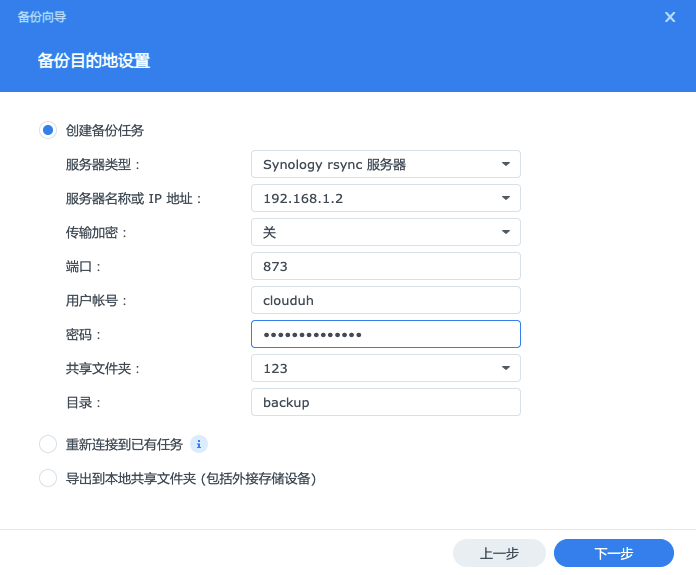Image resolution: width=696 pixels, height=575 pixels.
Task: Click the 端口 field containing 873
Action: coord(385,266)
